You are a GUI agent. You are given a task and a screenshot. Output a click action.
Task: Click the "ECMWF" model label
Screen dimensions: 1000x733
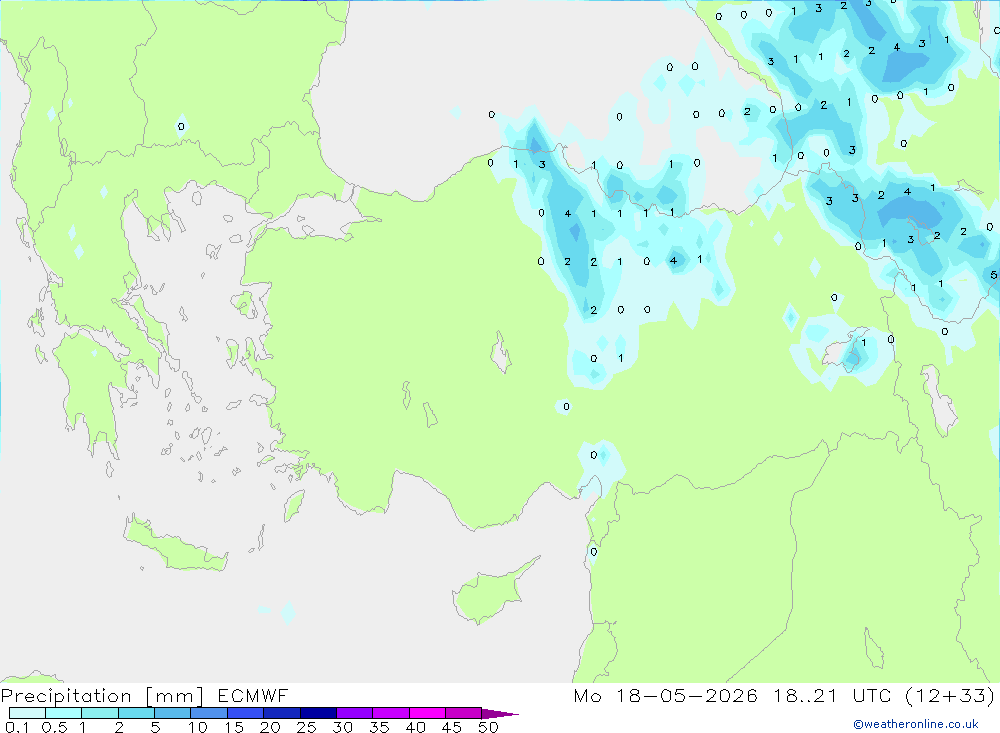click(253, 696)
